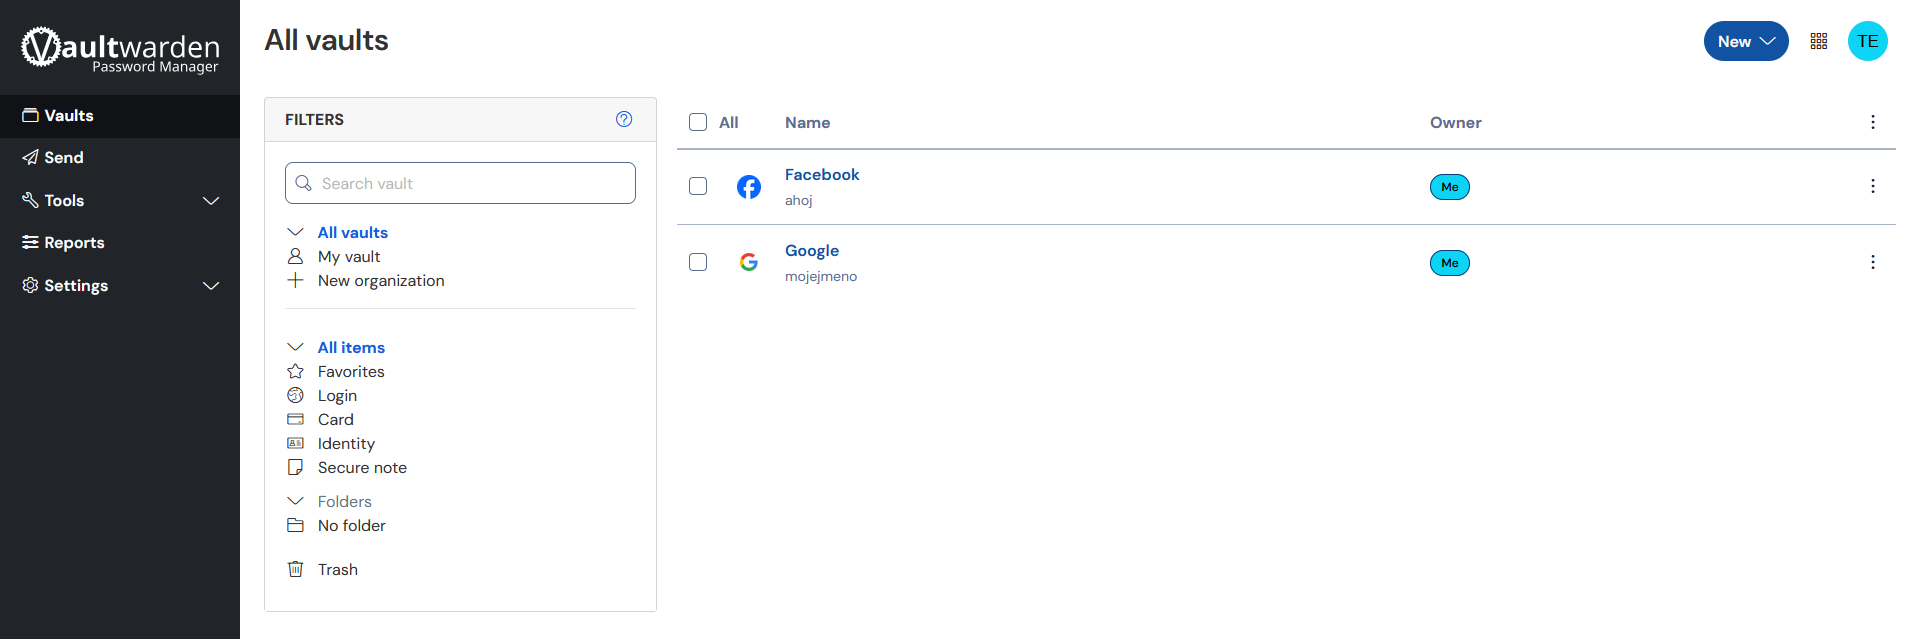The image size is (1919, 639).
Task: Go to Send in the sidebar
Action: (64, 157)
